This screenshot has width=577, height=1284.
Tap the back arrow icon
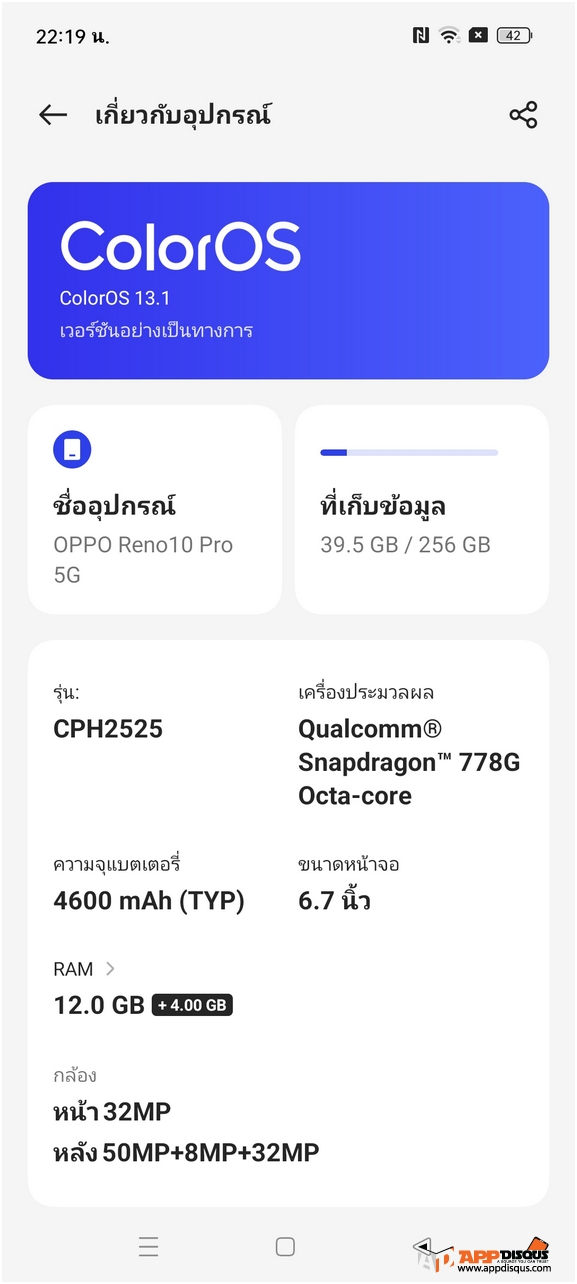point(53,115)
